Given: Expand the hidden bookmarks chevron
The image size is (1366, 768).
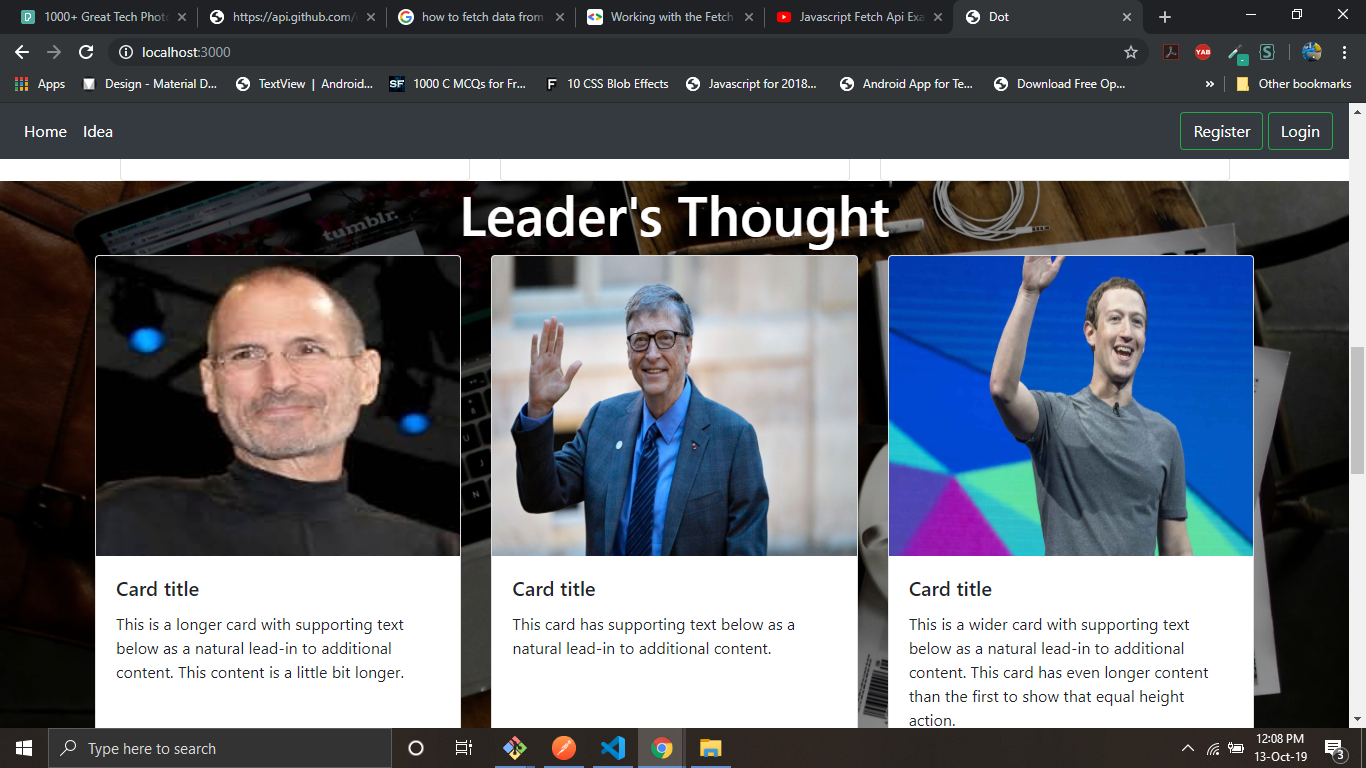Looking at the screenshot, I should coord(1210,84).
